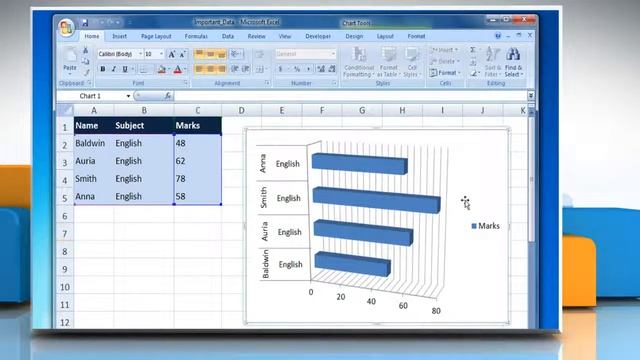Click the Marks legend entry
Screen dimensions: 640x360
(485, 226)
